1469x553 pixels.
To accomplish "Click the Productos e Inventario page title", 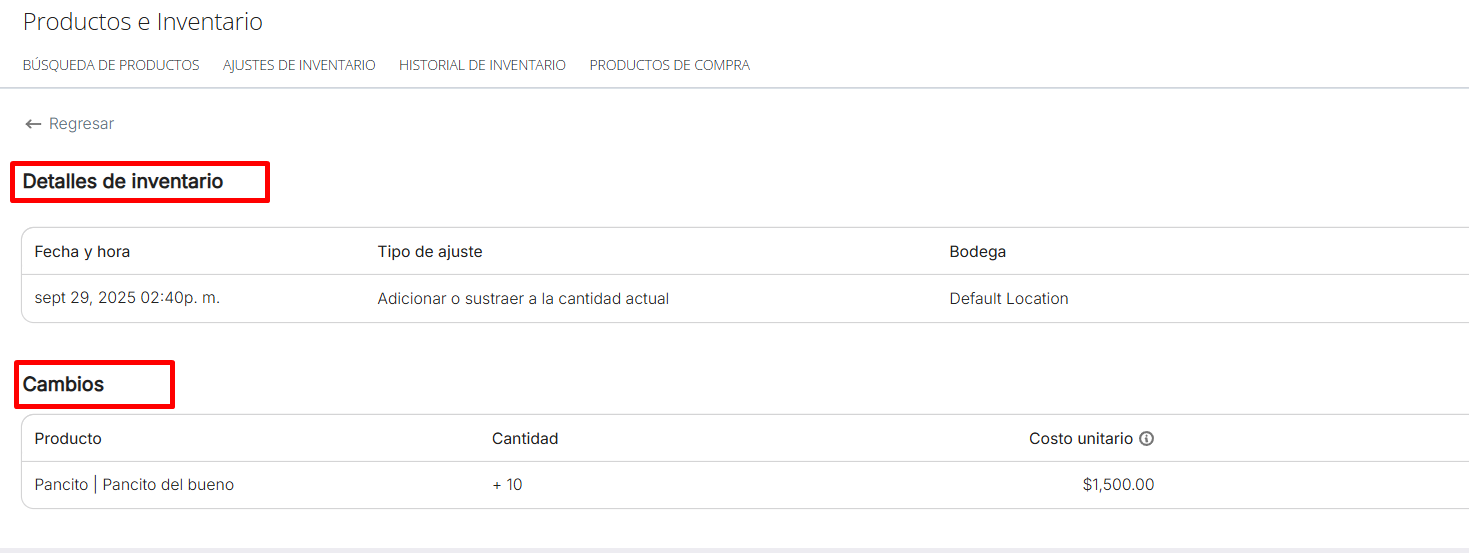I will [143, 22].
